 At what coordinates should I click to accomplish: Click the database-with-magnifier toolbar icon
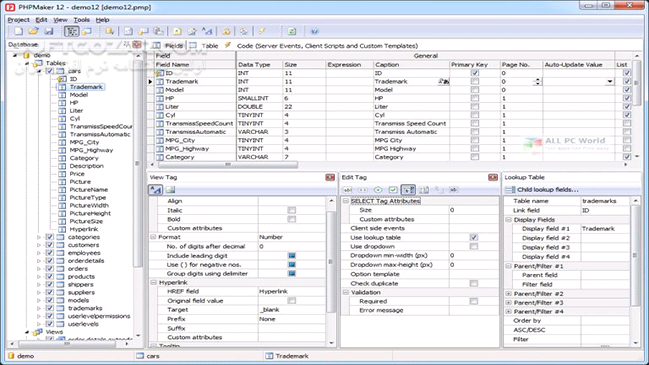109,31
